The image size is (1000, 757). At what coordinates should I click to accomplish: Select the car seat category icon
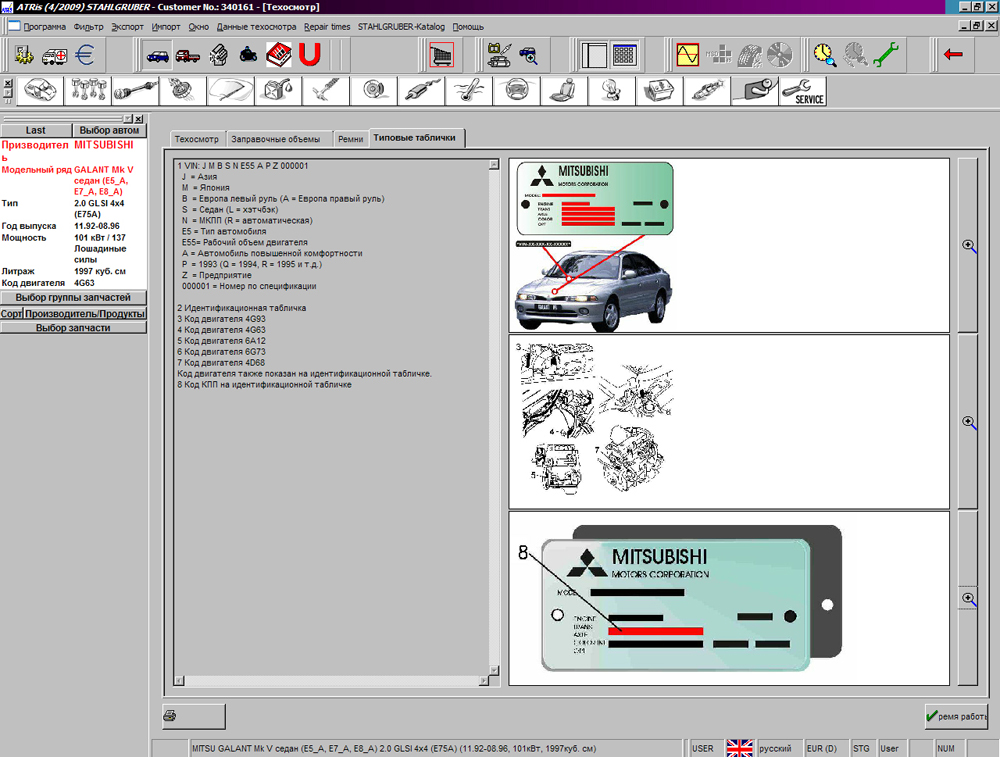564,91
